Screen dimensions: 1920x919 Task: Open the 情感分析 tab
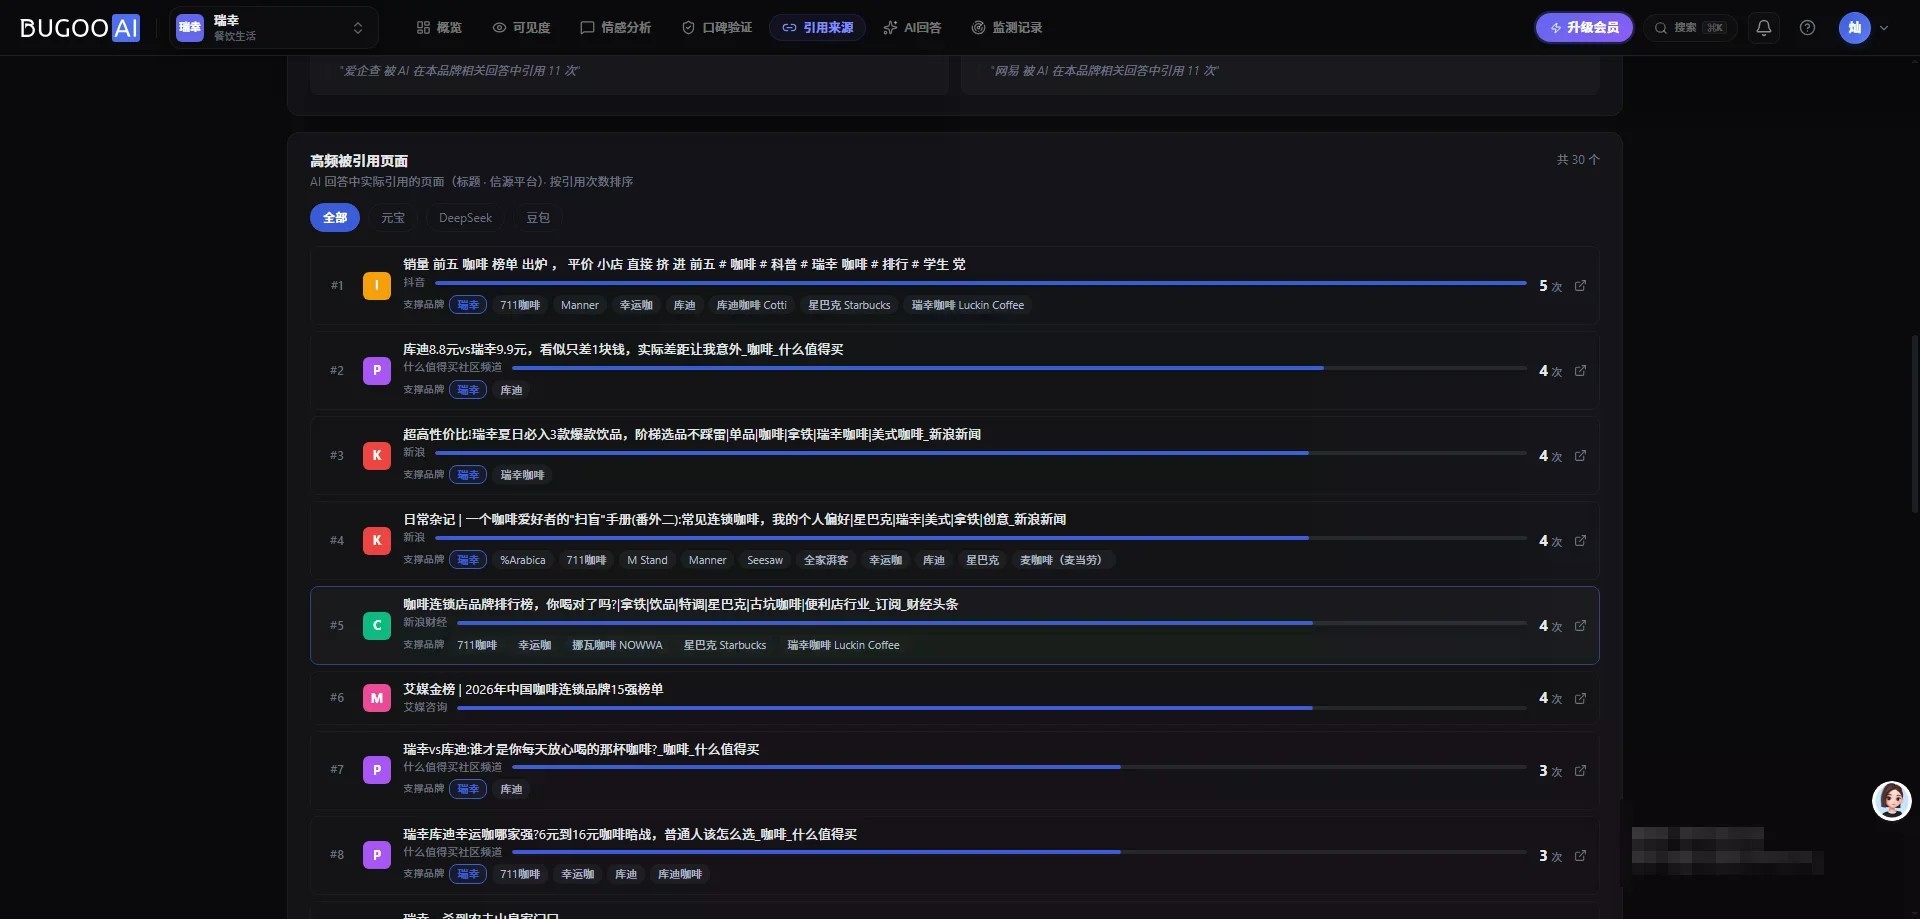tap(615, 28)
